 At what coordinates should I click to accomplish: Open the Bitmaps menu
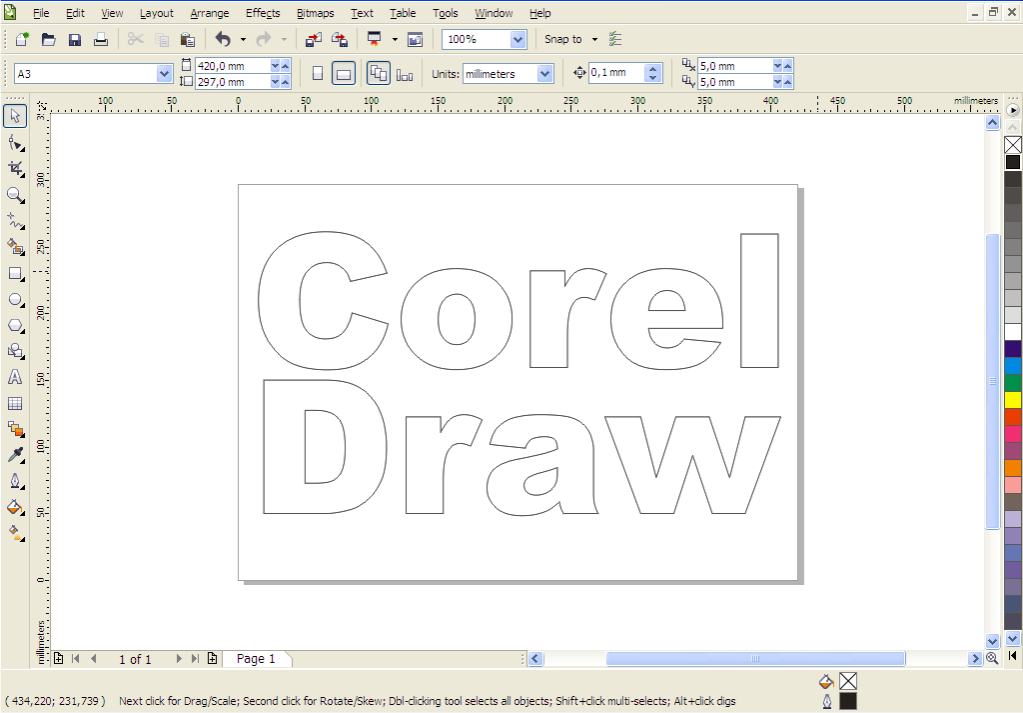point(315,13)
